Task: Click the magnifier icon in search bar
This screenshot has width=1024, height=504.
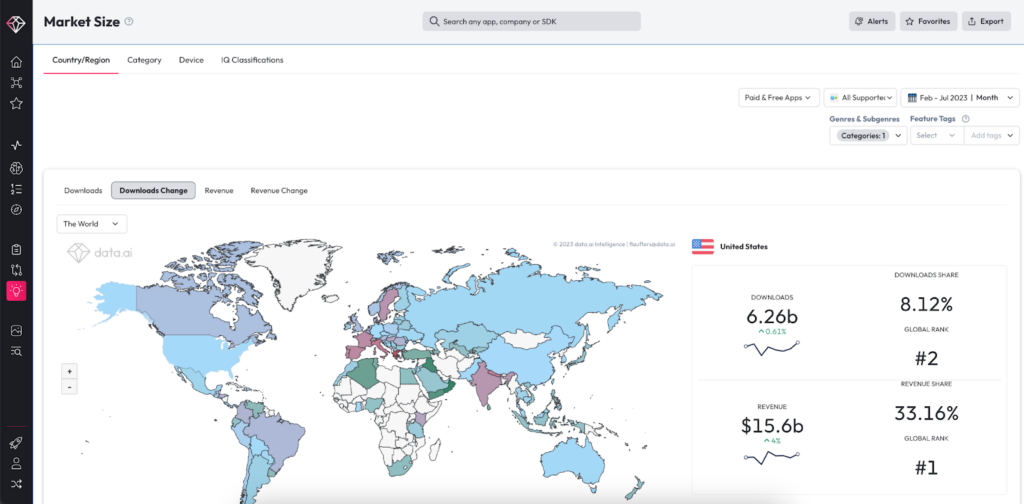Action: (x=434, y=22)
